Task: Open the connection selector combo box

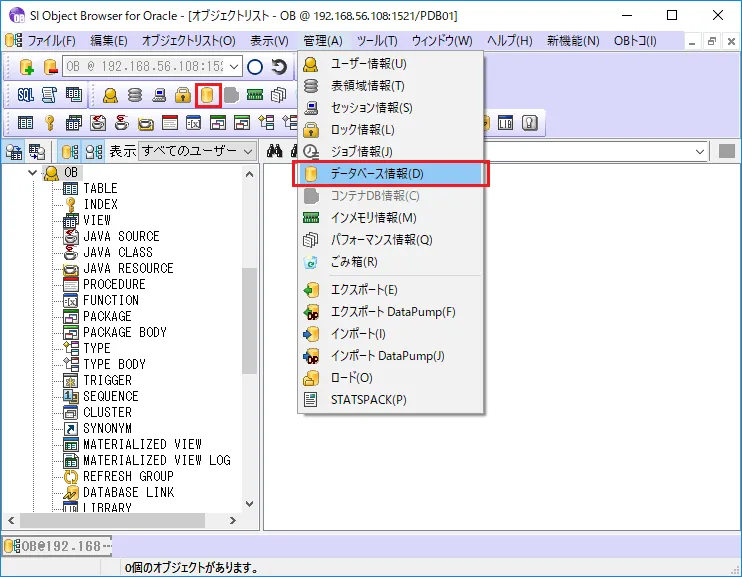Action: [152, 66]
